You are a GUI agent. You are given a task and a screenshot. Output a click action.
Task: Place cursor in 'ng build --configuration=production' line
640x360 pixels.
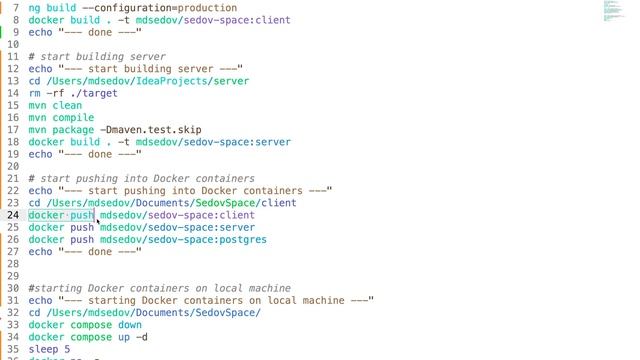(x=133, y=8)
